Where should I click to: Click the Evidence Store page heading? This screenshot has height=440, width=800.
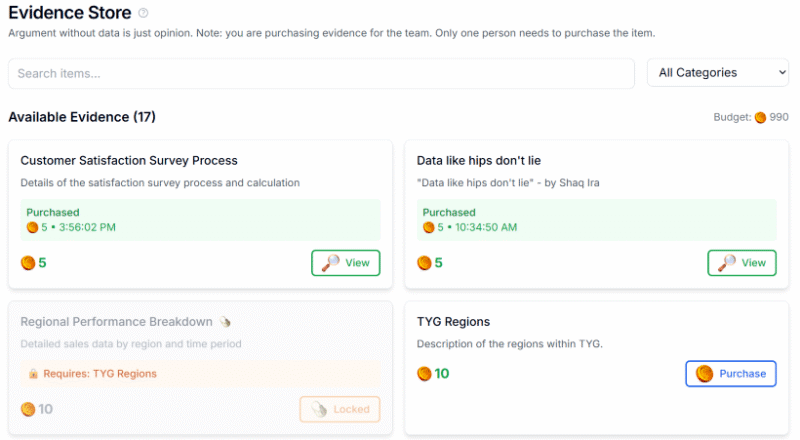pos(70,13)
